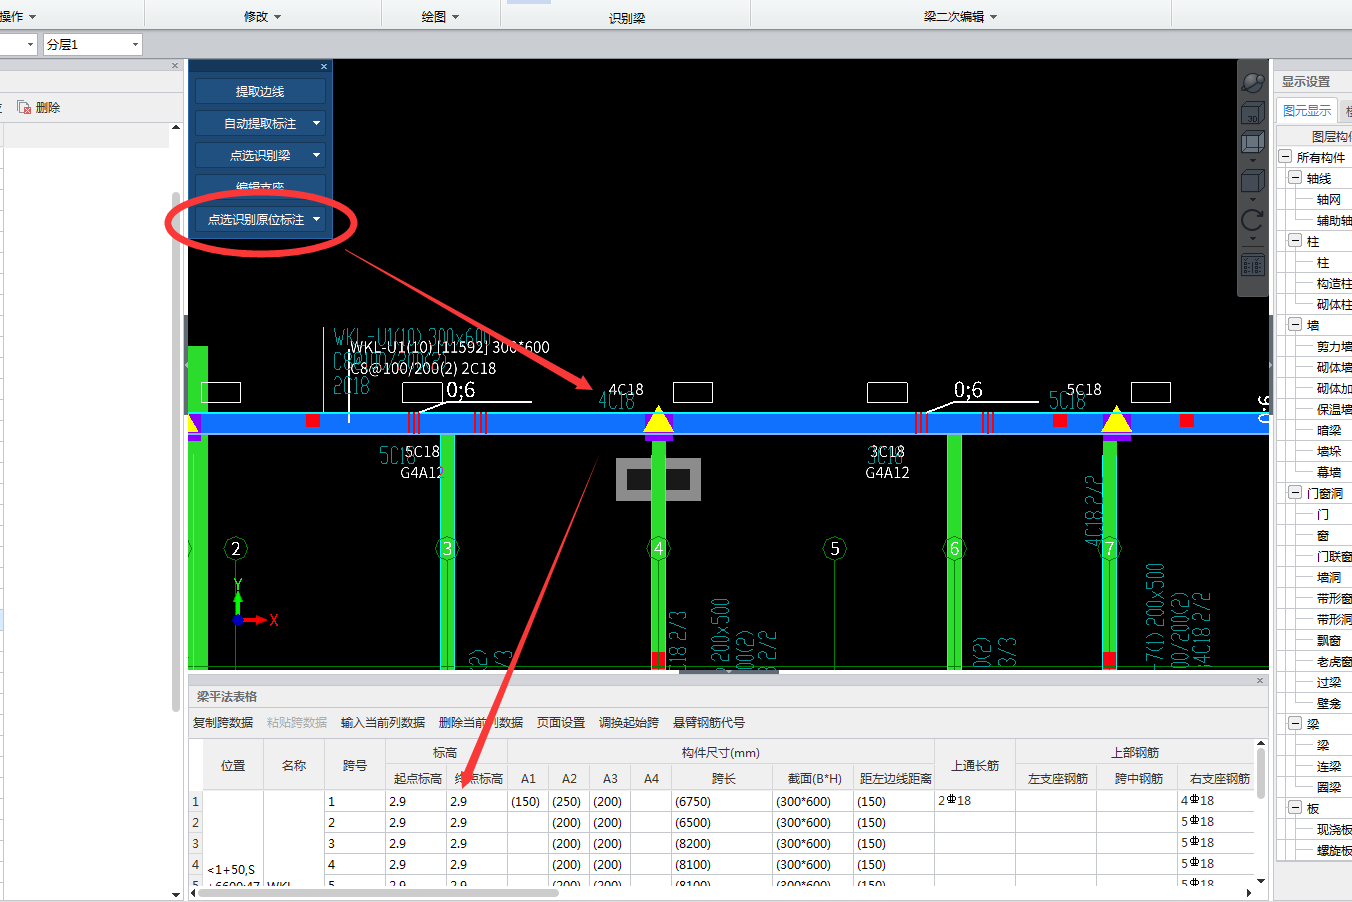Viewport: 1352px width, 902px height.
Task: Click 复制跨数据 in beam table toolbar
Action: [x=223, y=722]
